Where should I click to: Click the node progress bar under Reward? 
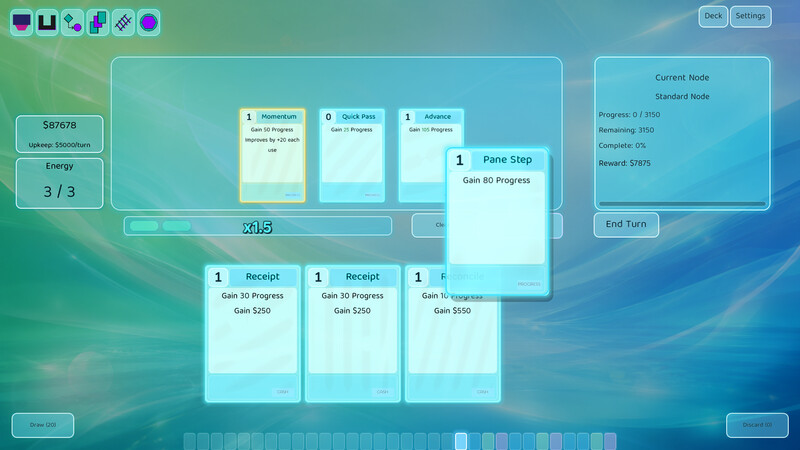(x=682, y=204)
